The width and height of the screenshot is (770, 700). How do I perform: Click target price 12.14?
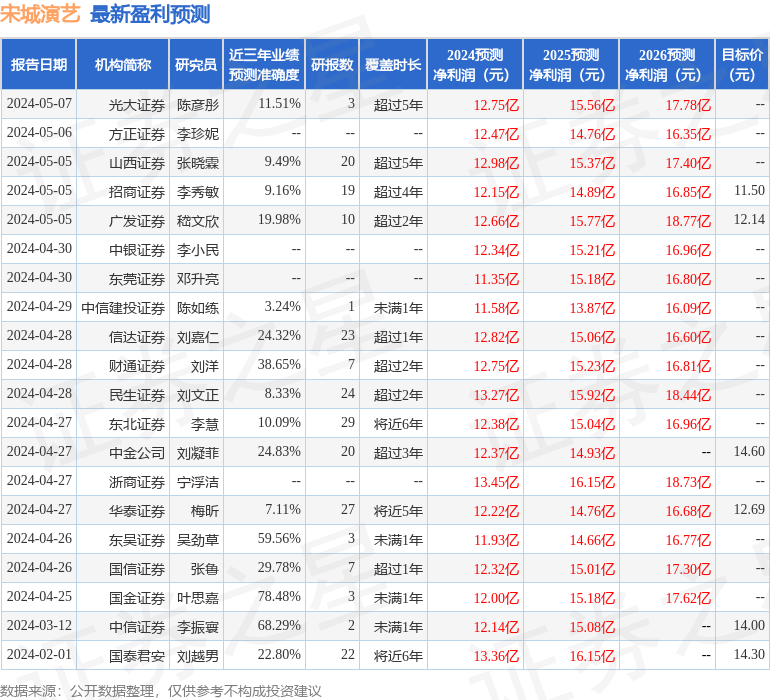coord(749,220)
